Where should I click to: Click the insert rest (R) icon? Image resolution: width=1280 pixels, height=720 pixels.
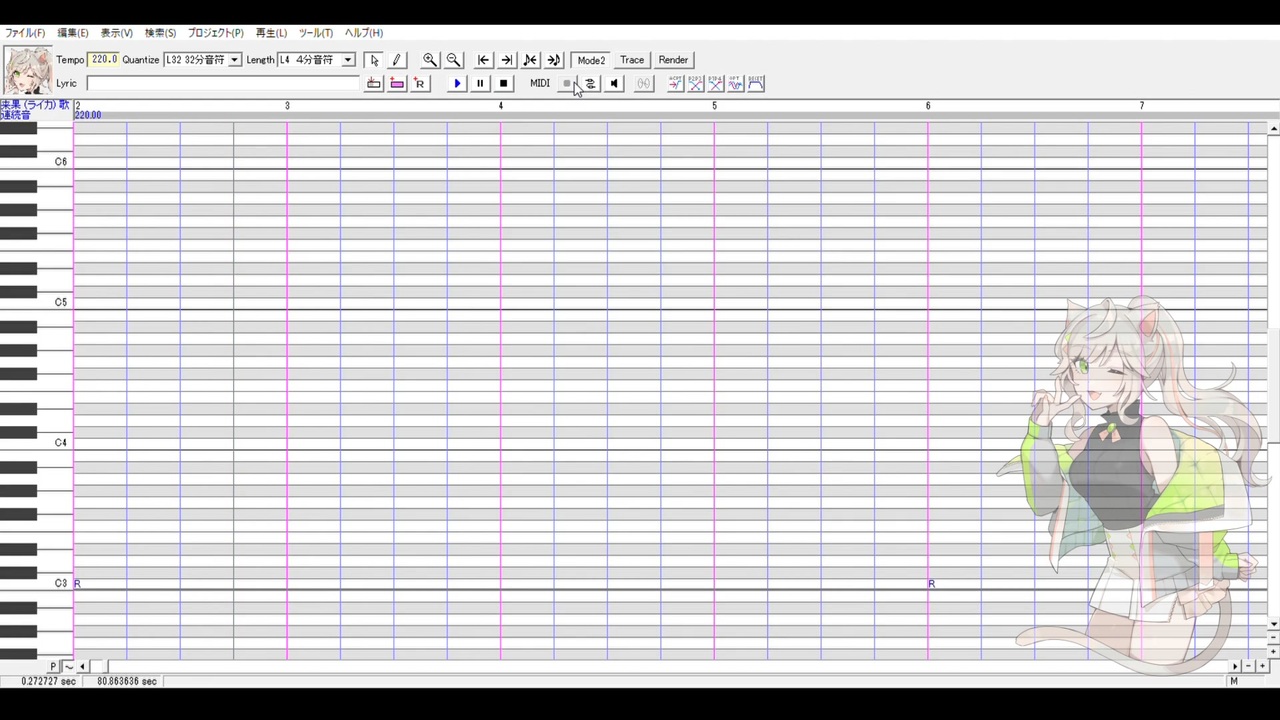click(x=420, y=84)
